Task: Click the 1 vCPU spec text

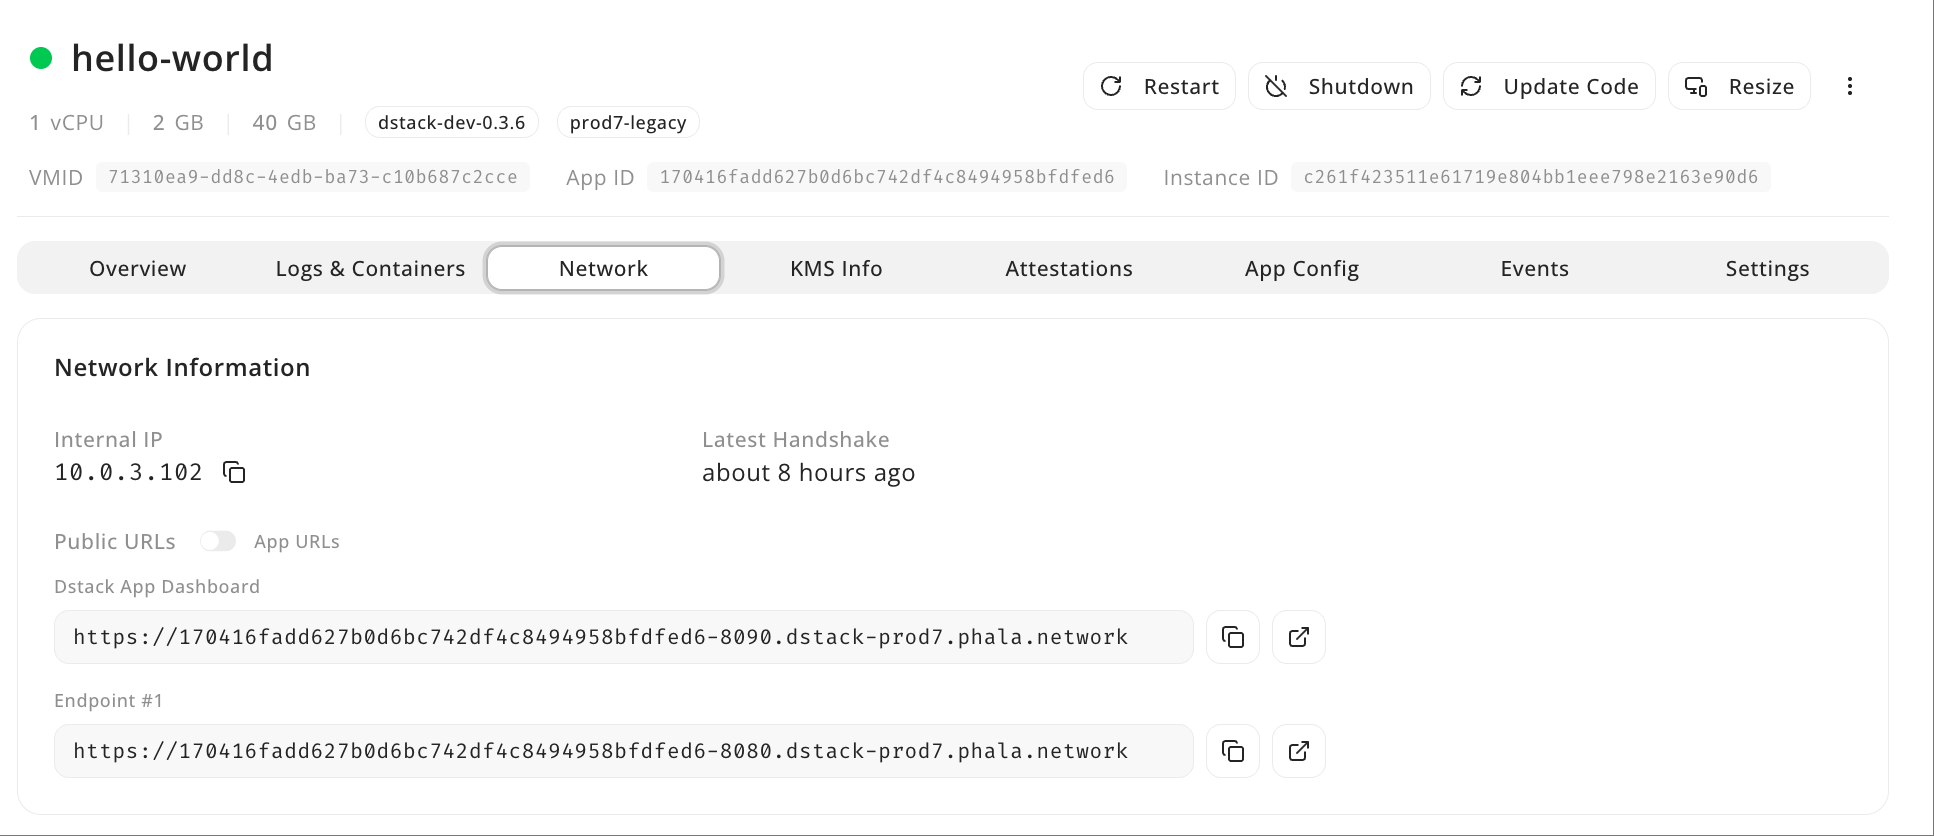Action: click(x=67, y=122)
